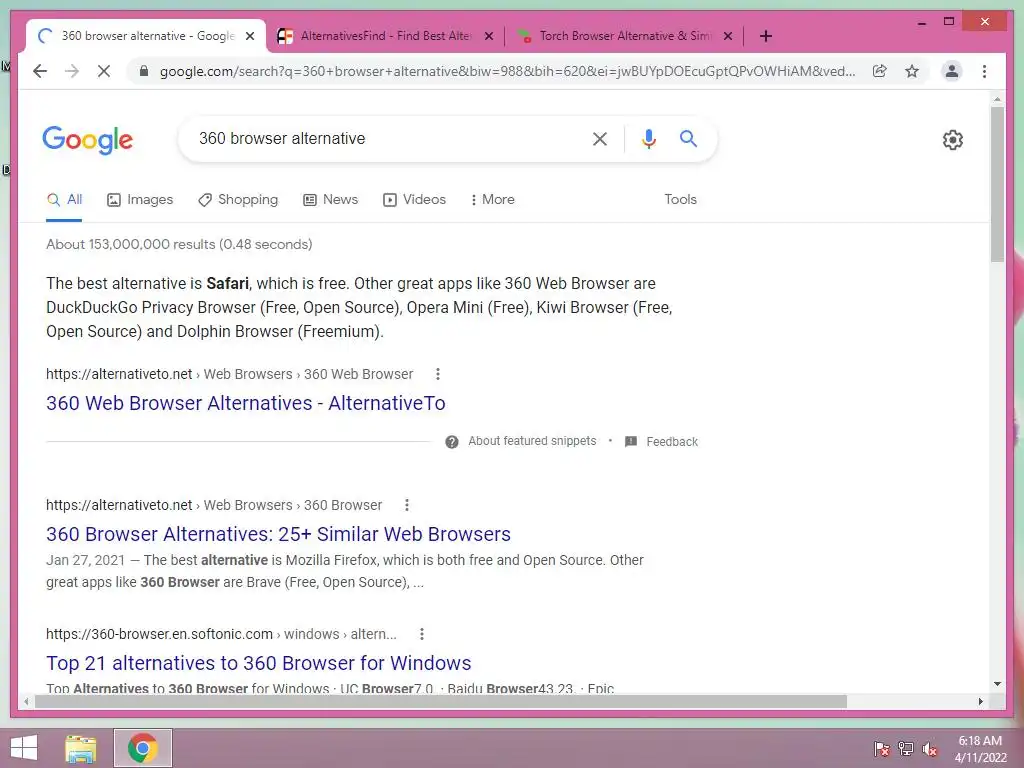Click the forward navigation arrow
Viewport: 1024px width, 768px height.
(72, 71)
